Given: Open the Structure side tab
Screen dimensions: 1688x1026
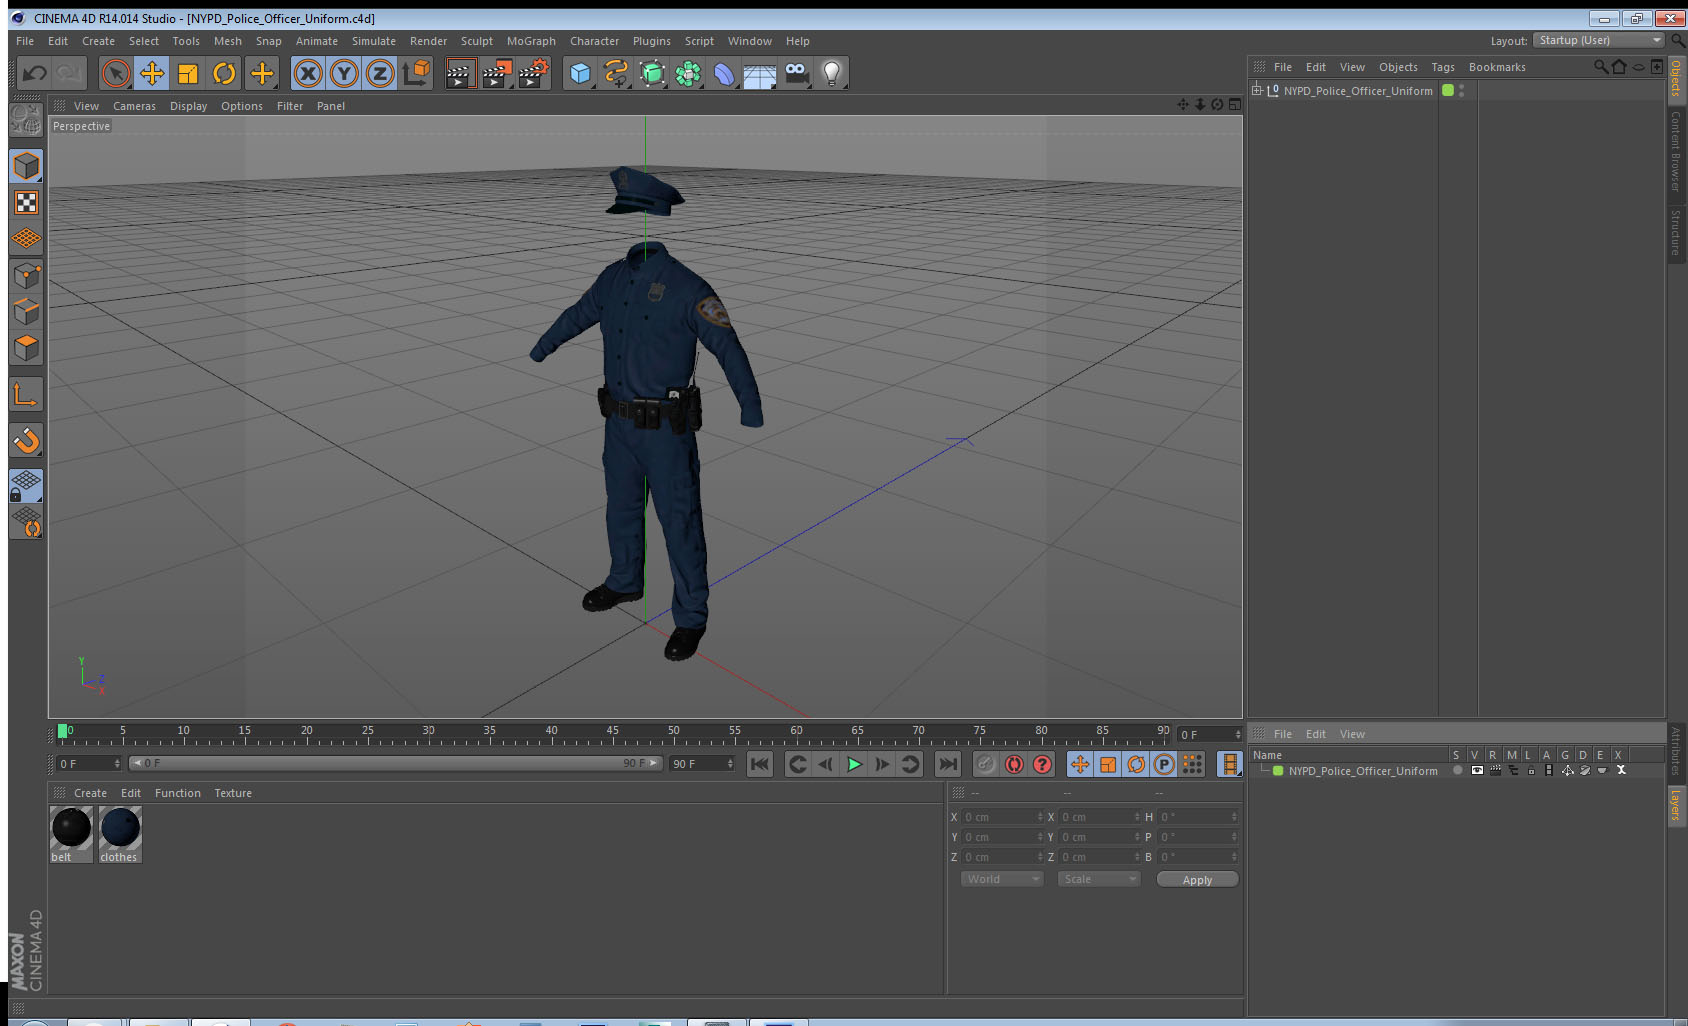Looking at the screenshot, I should (x=1676, y=232).
